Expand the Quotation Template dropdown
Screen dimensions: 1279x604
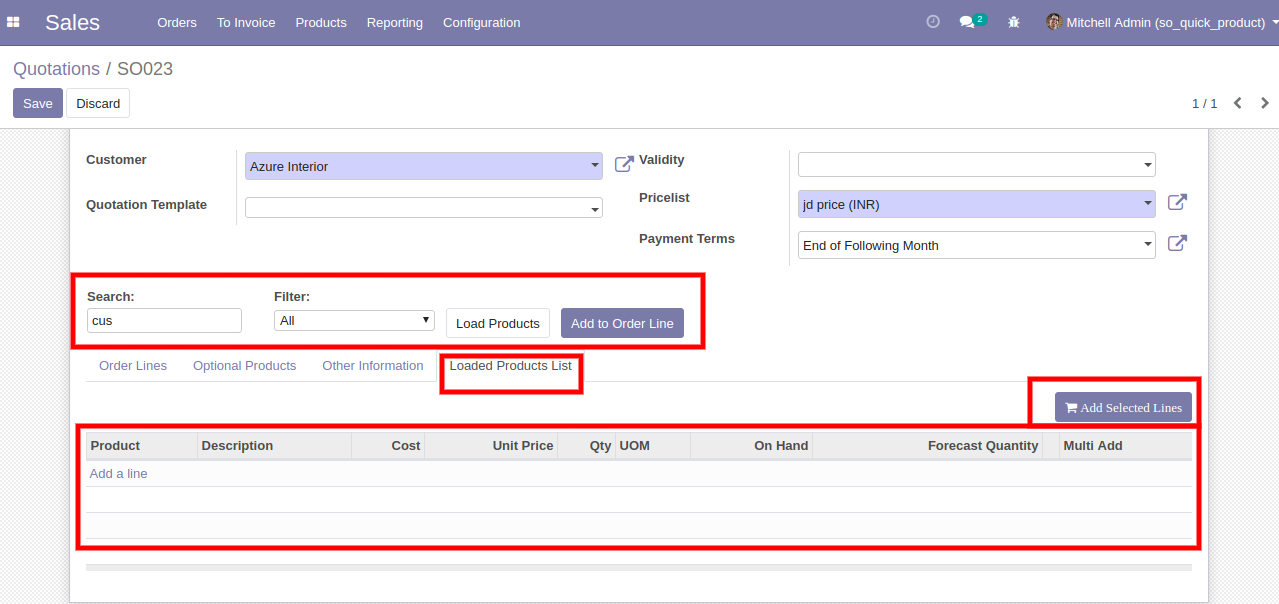click(x=595, y=209)
